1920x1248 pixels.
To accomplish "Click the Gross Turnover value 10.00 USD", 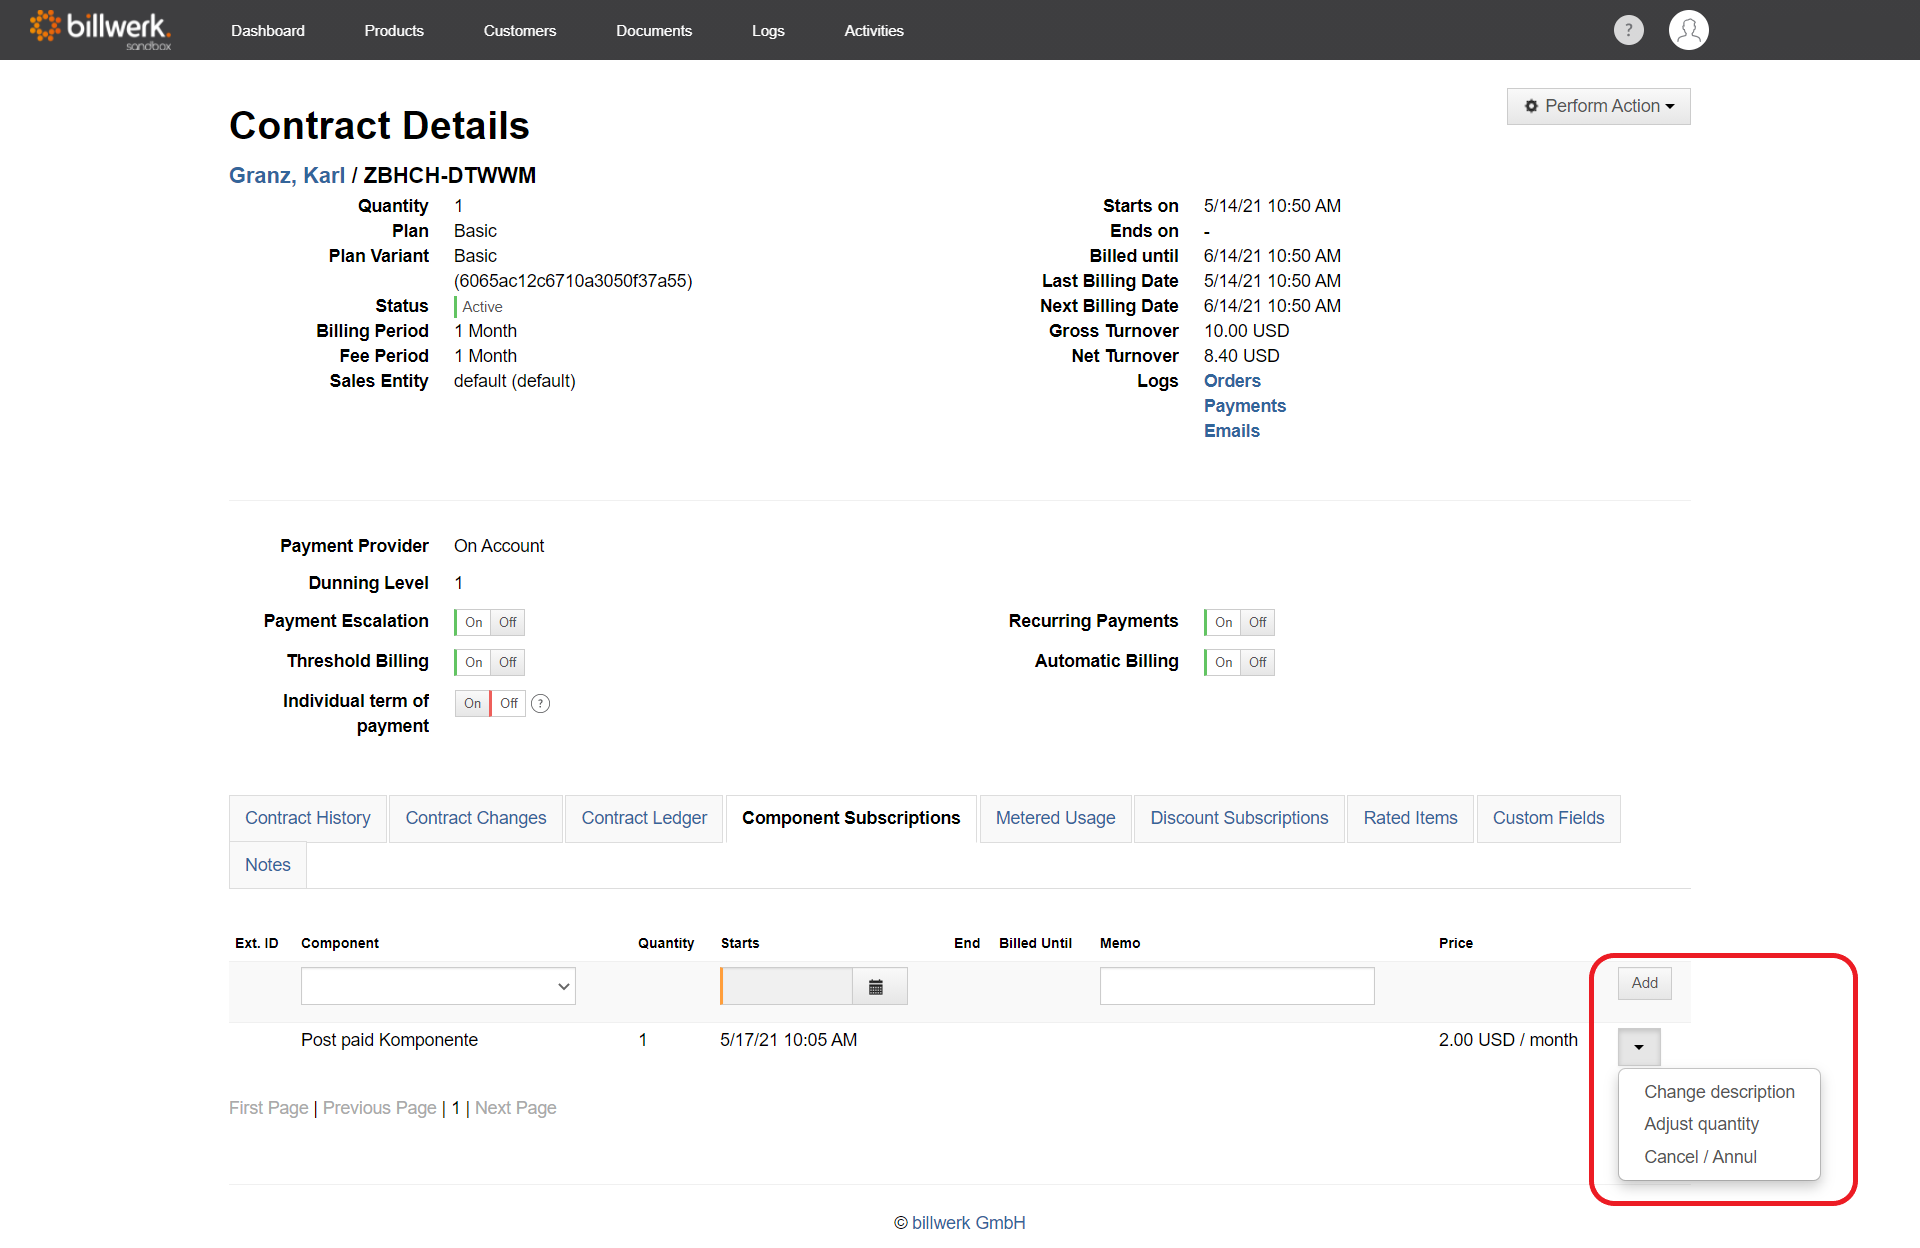I will point(1246,331).
